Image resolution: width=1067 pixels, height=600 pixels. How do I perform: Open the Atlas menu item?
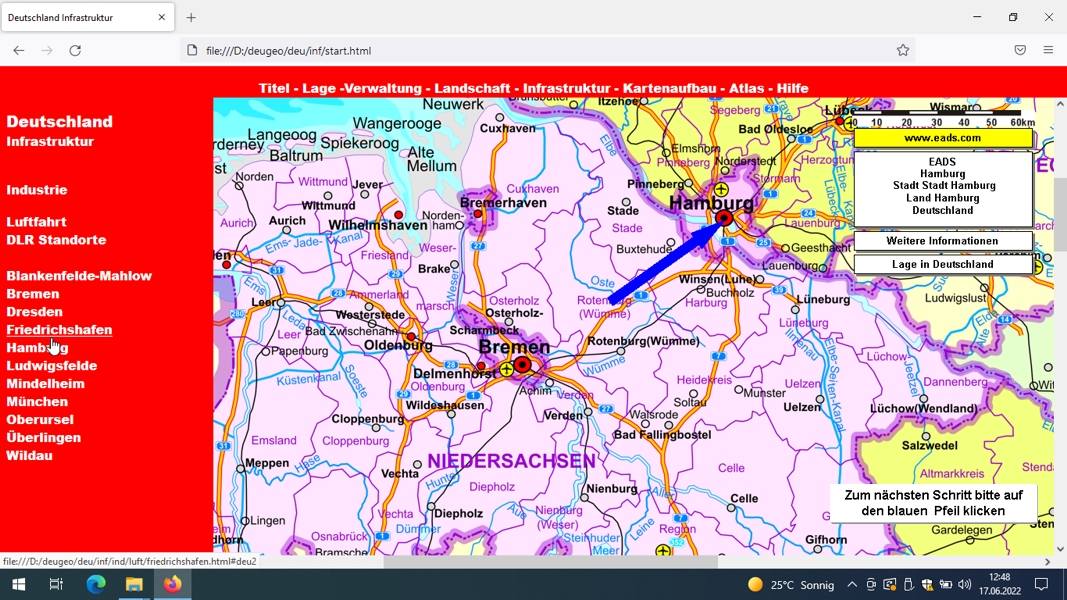pos(746,88)
